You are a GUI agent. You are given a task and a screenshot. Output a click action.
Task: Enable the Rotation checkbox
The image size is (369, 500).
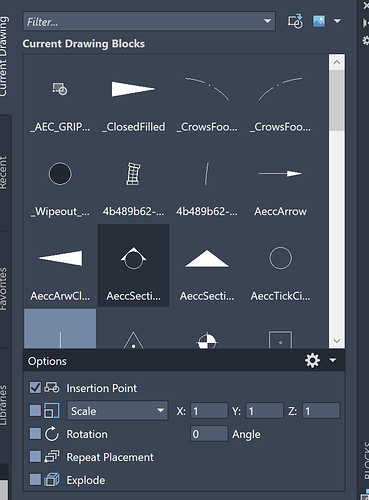click(x=35, y=434)
